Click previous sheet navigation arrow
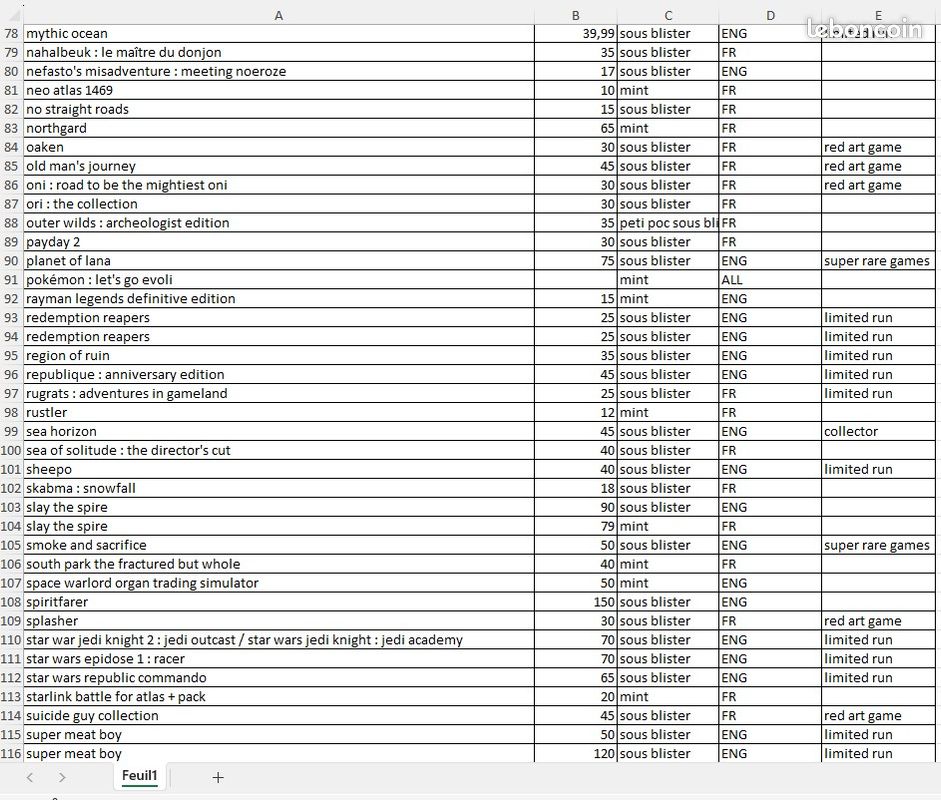941x800 pixels. (30, 777)
